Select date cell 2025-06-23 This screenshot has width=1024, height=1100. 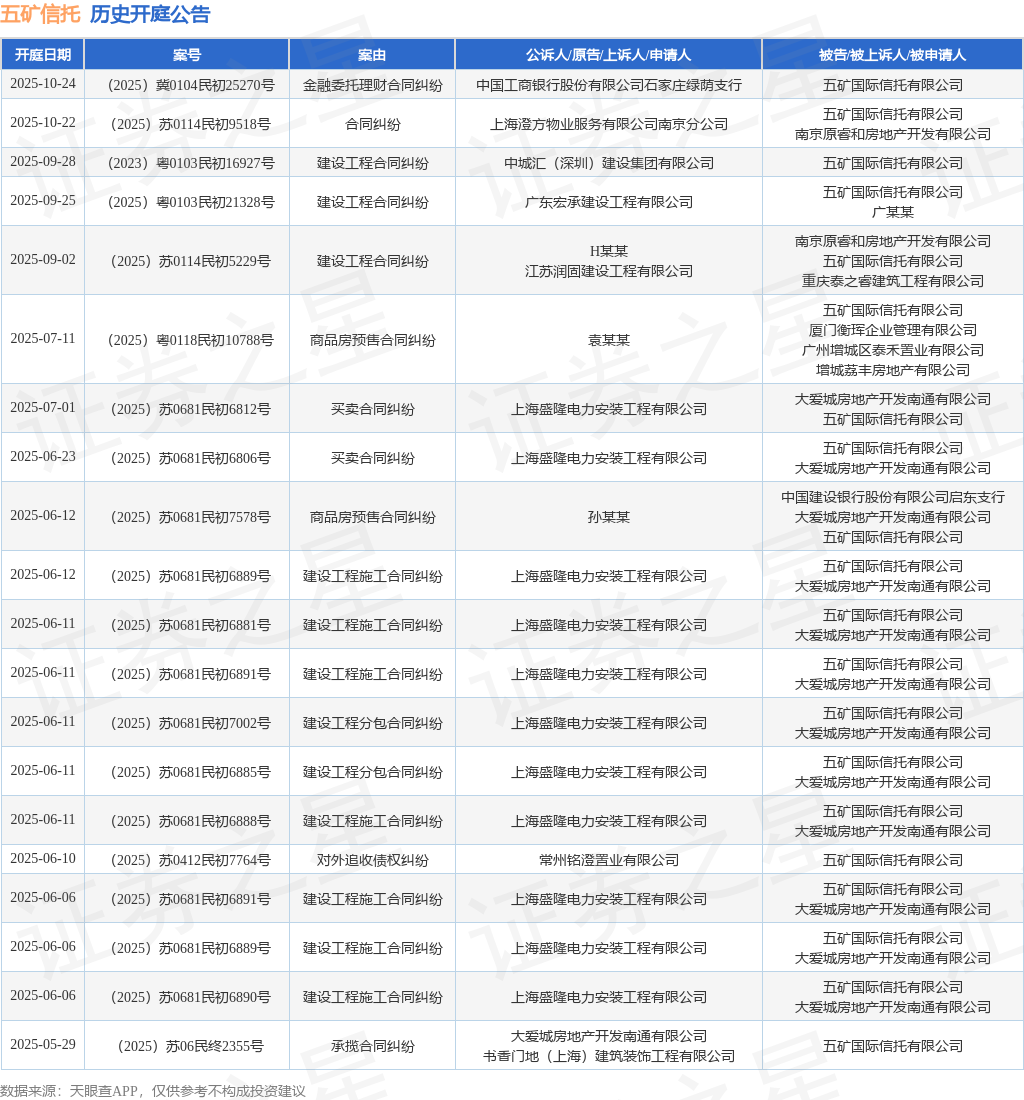point(43,457)
